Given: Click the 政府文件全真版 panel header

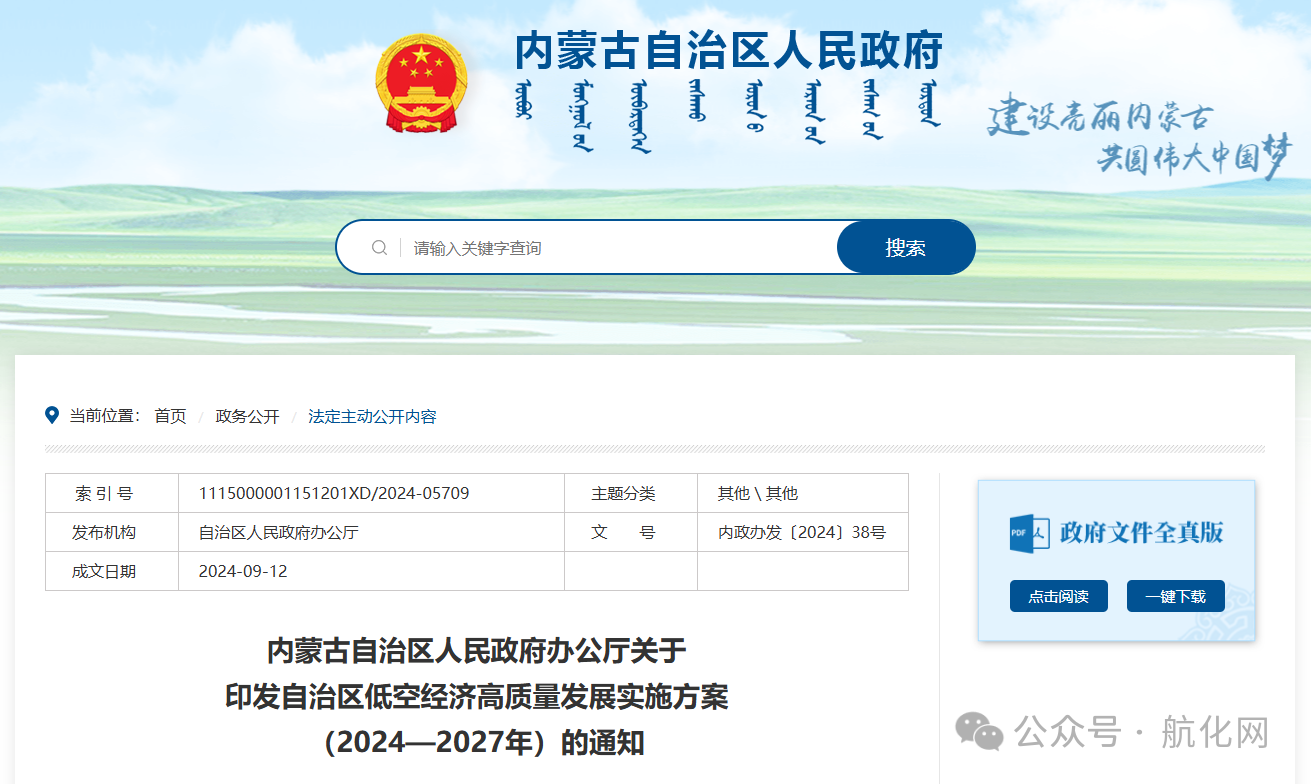Looking at the screenshot, I should pyautogui.click(x=1116, y=531).
